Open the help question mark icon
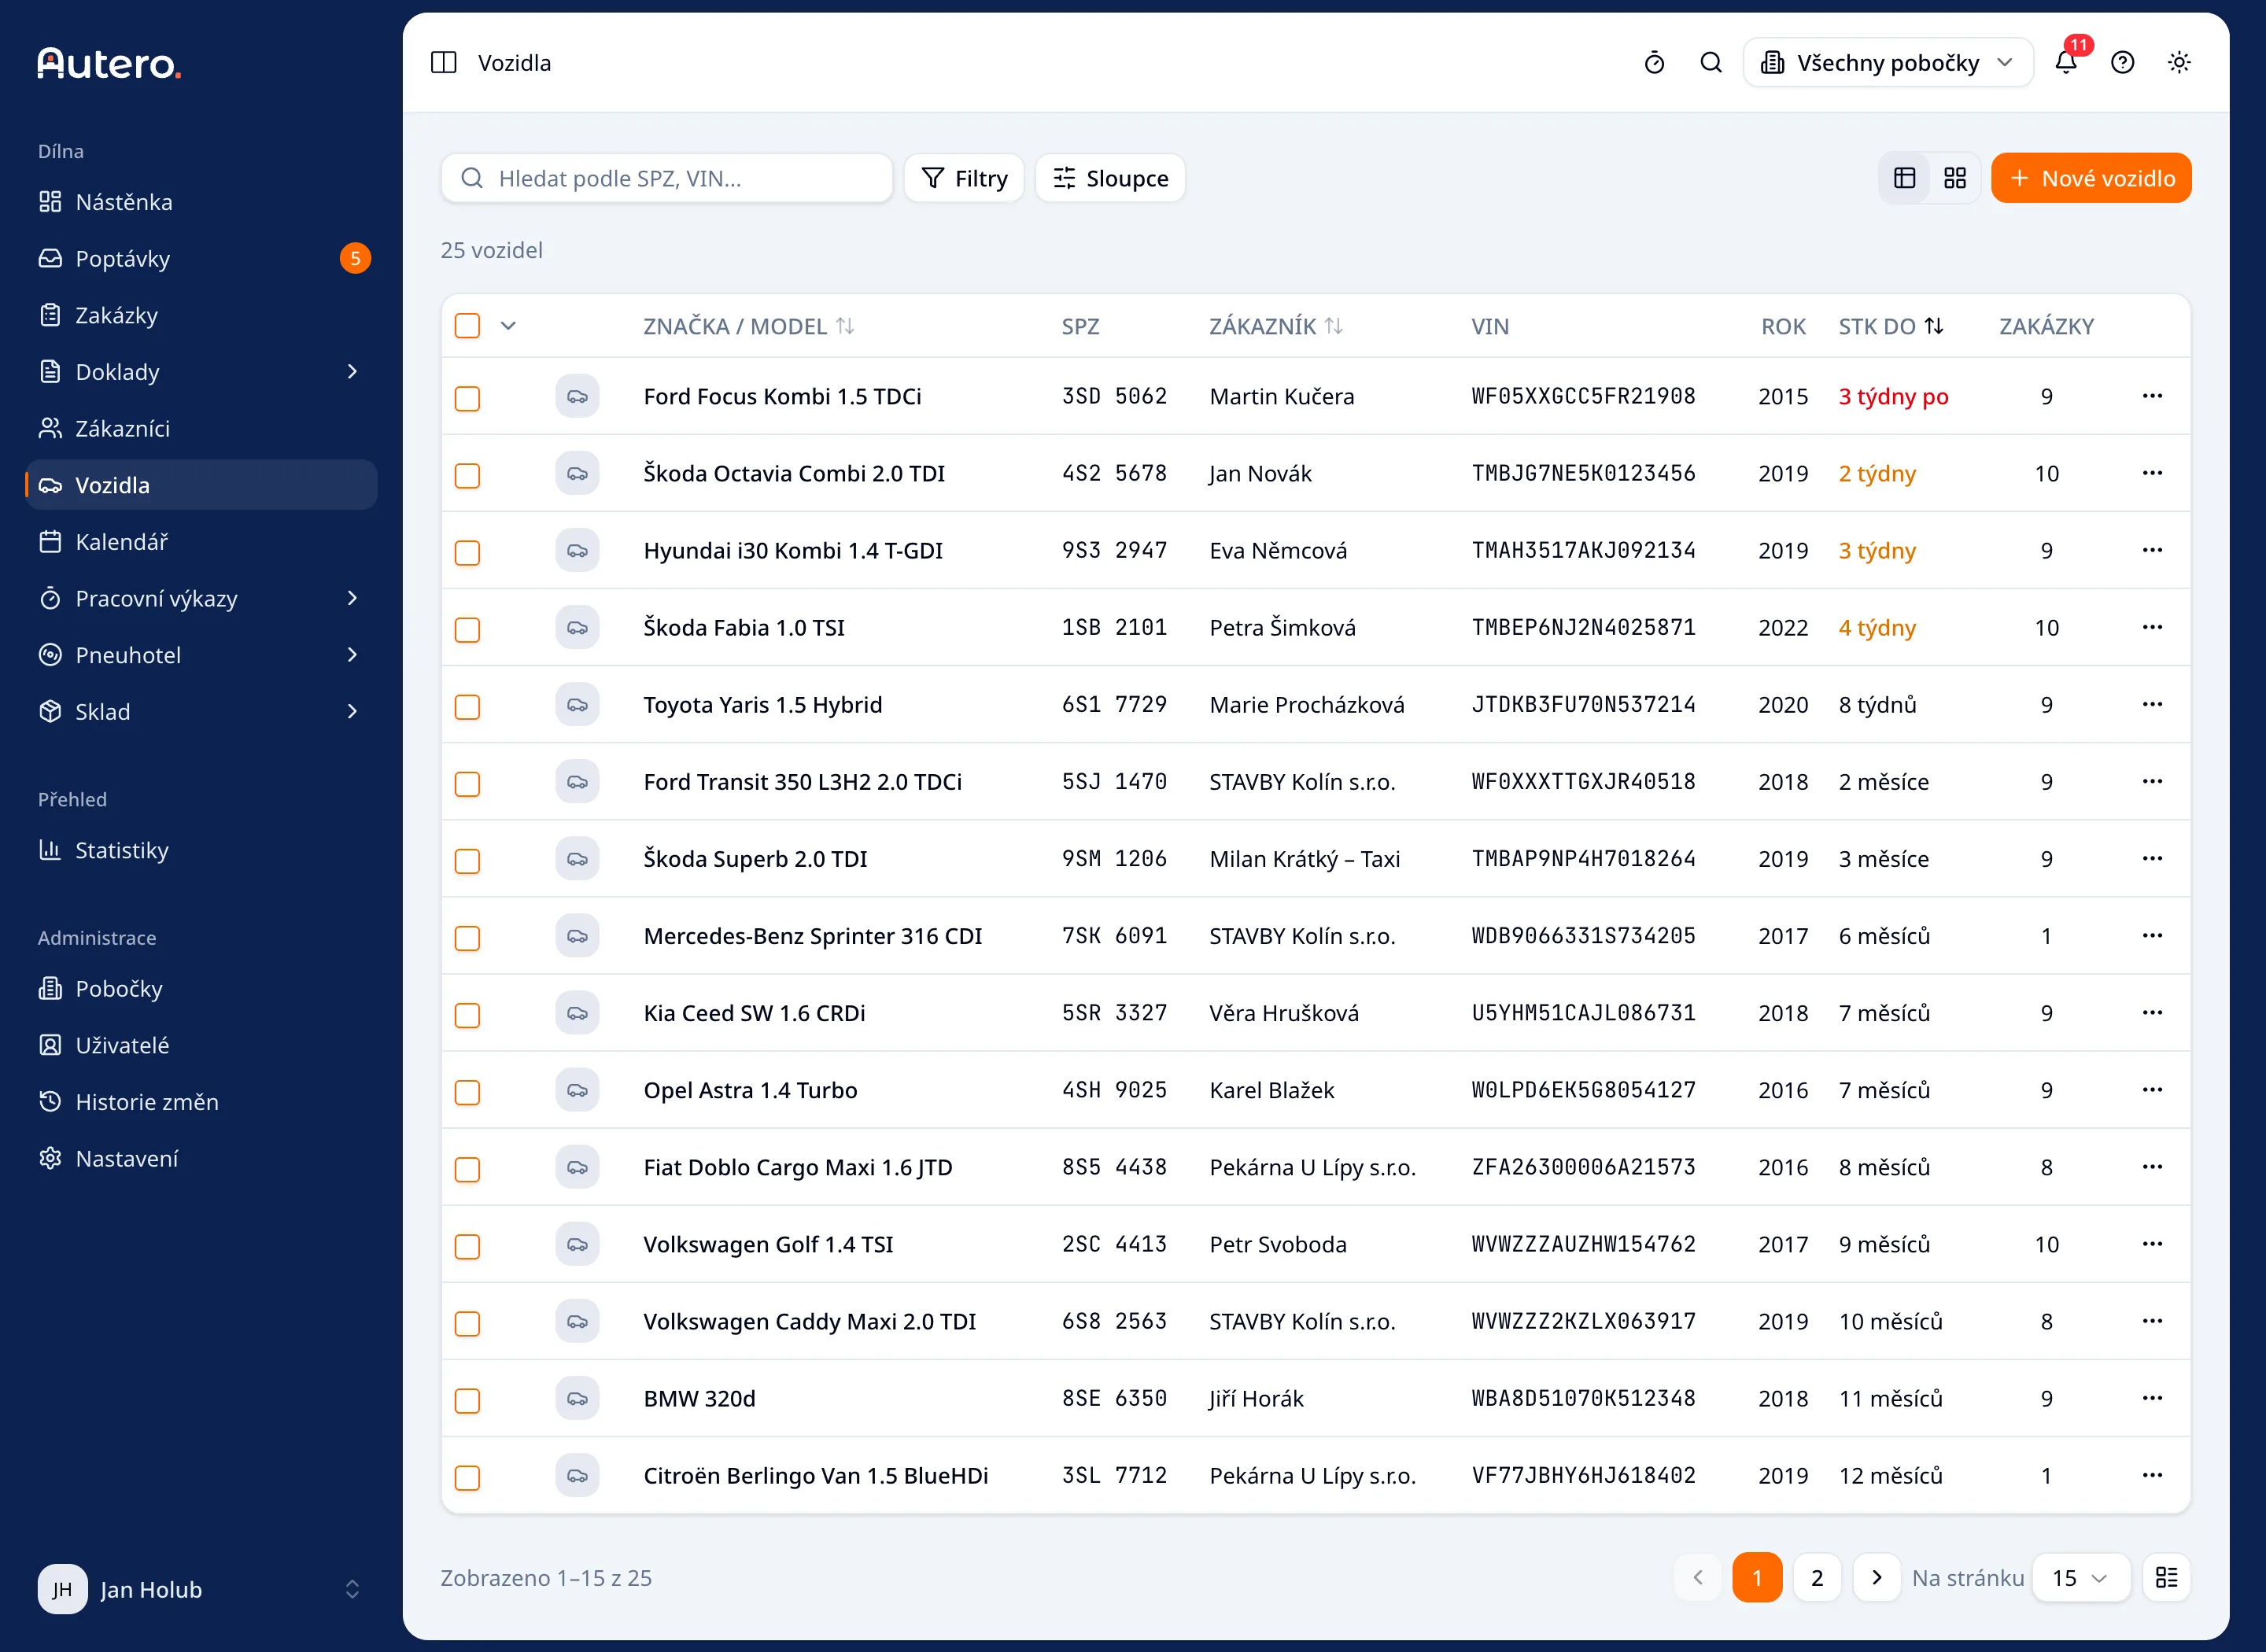This screenshot has width=2266, height=1652. click(2122, 63)
